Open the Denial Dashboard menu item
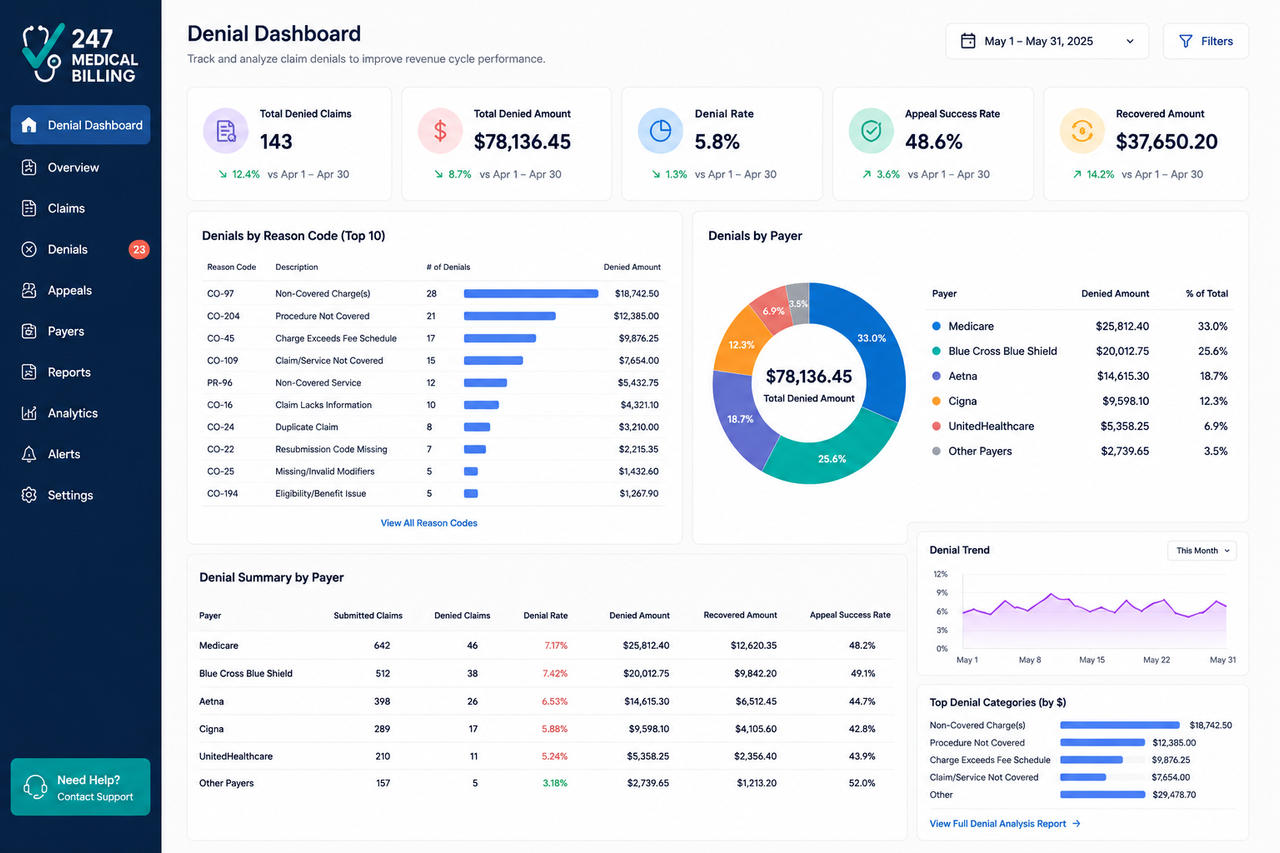 point(80,125)
